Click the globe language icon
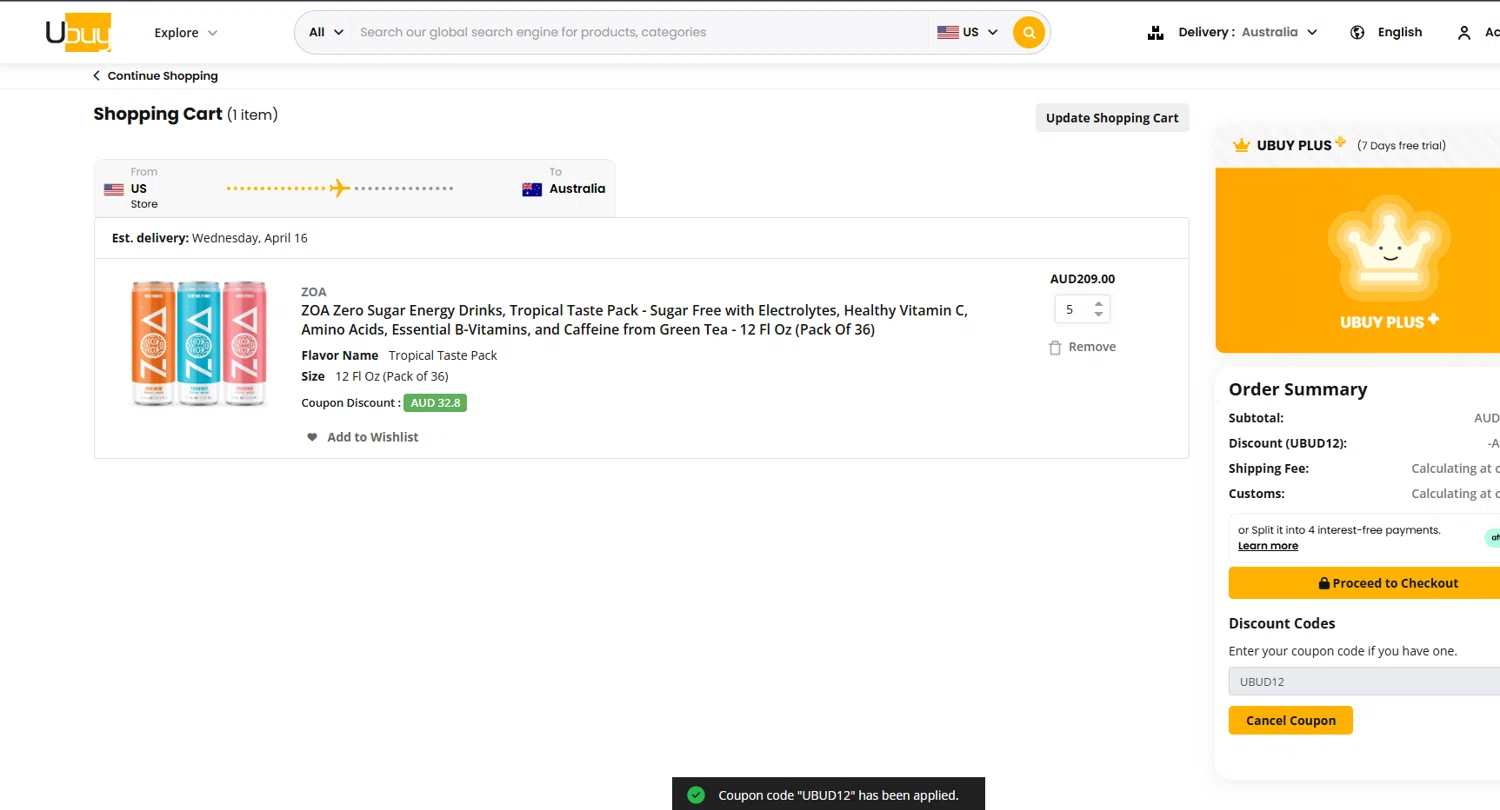Image resolution: width=1500 pixels, height=810 pixels. [1357, 32]
